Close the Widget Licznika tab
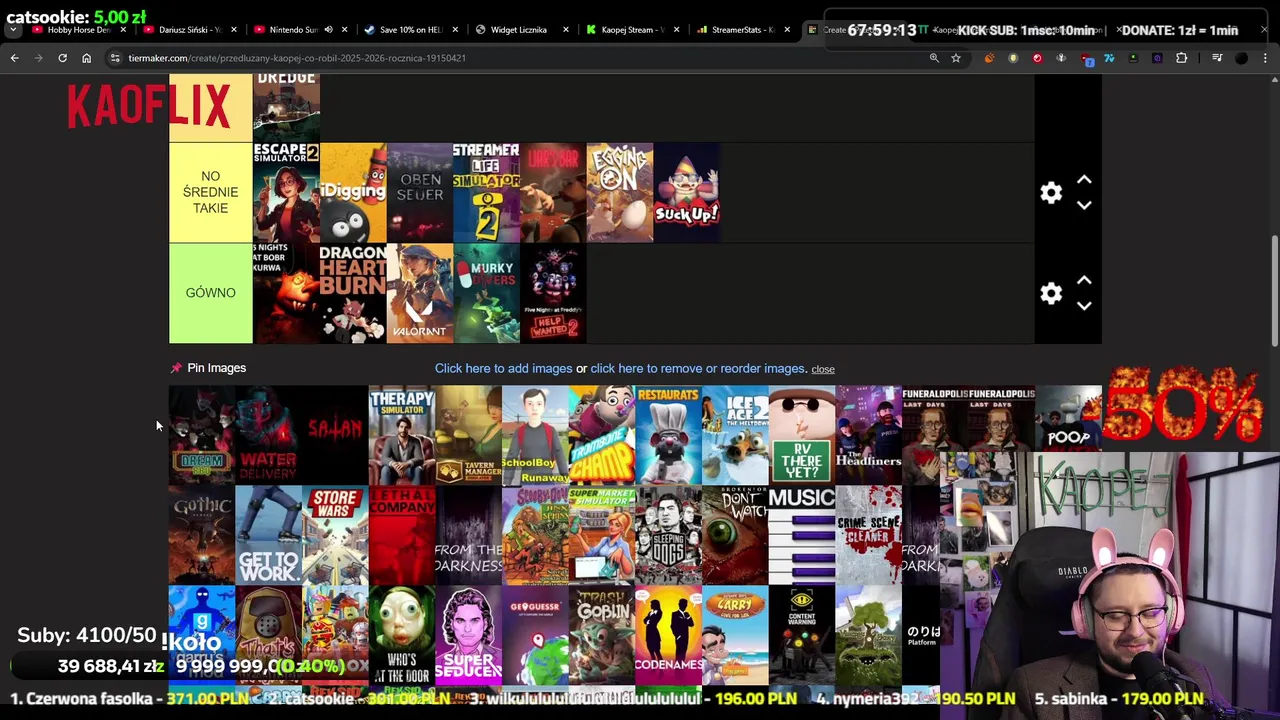Screen dimensions: 1280x720 coord(565,30)
